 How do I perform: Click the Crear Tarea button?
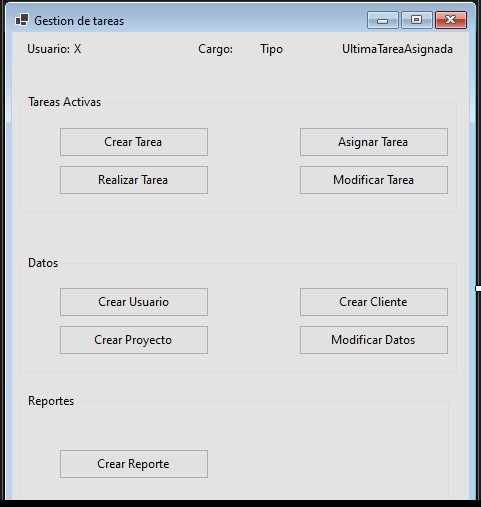tap(134, 142)
